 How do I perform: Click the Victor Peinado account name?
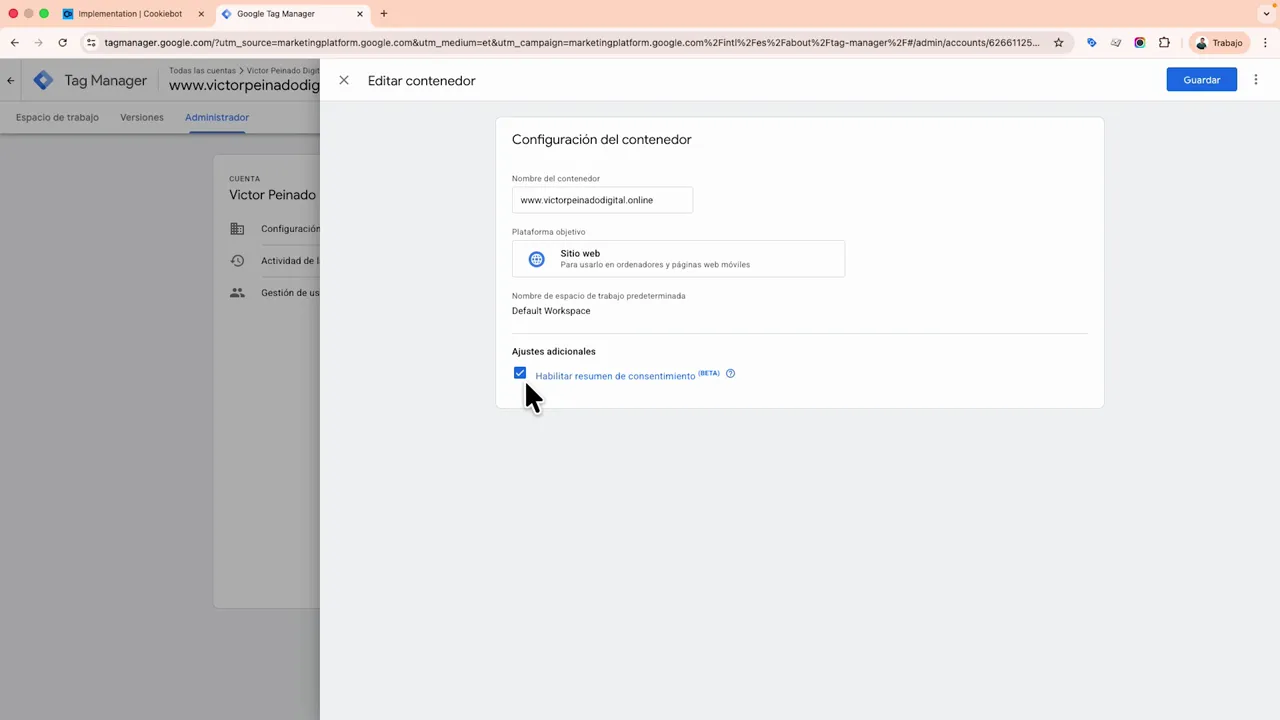[272, 195]
